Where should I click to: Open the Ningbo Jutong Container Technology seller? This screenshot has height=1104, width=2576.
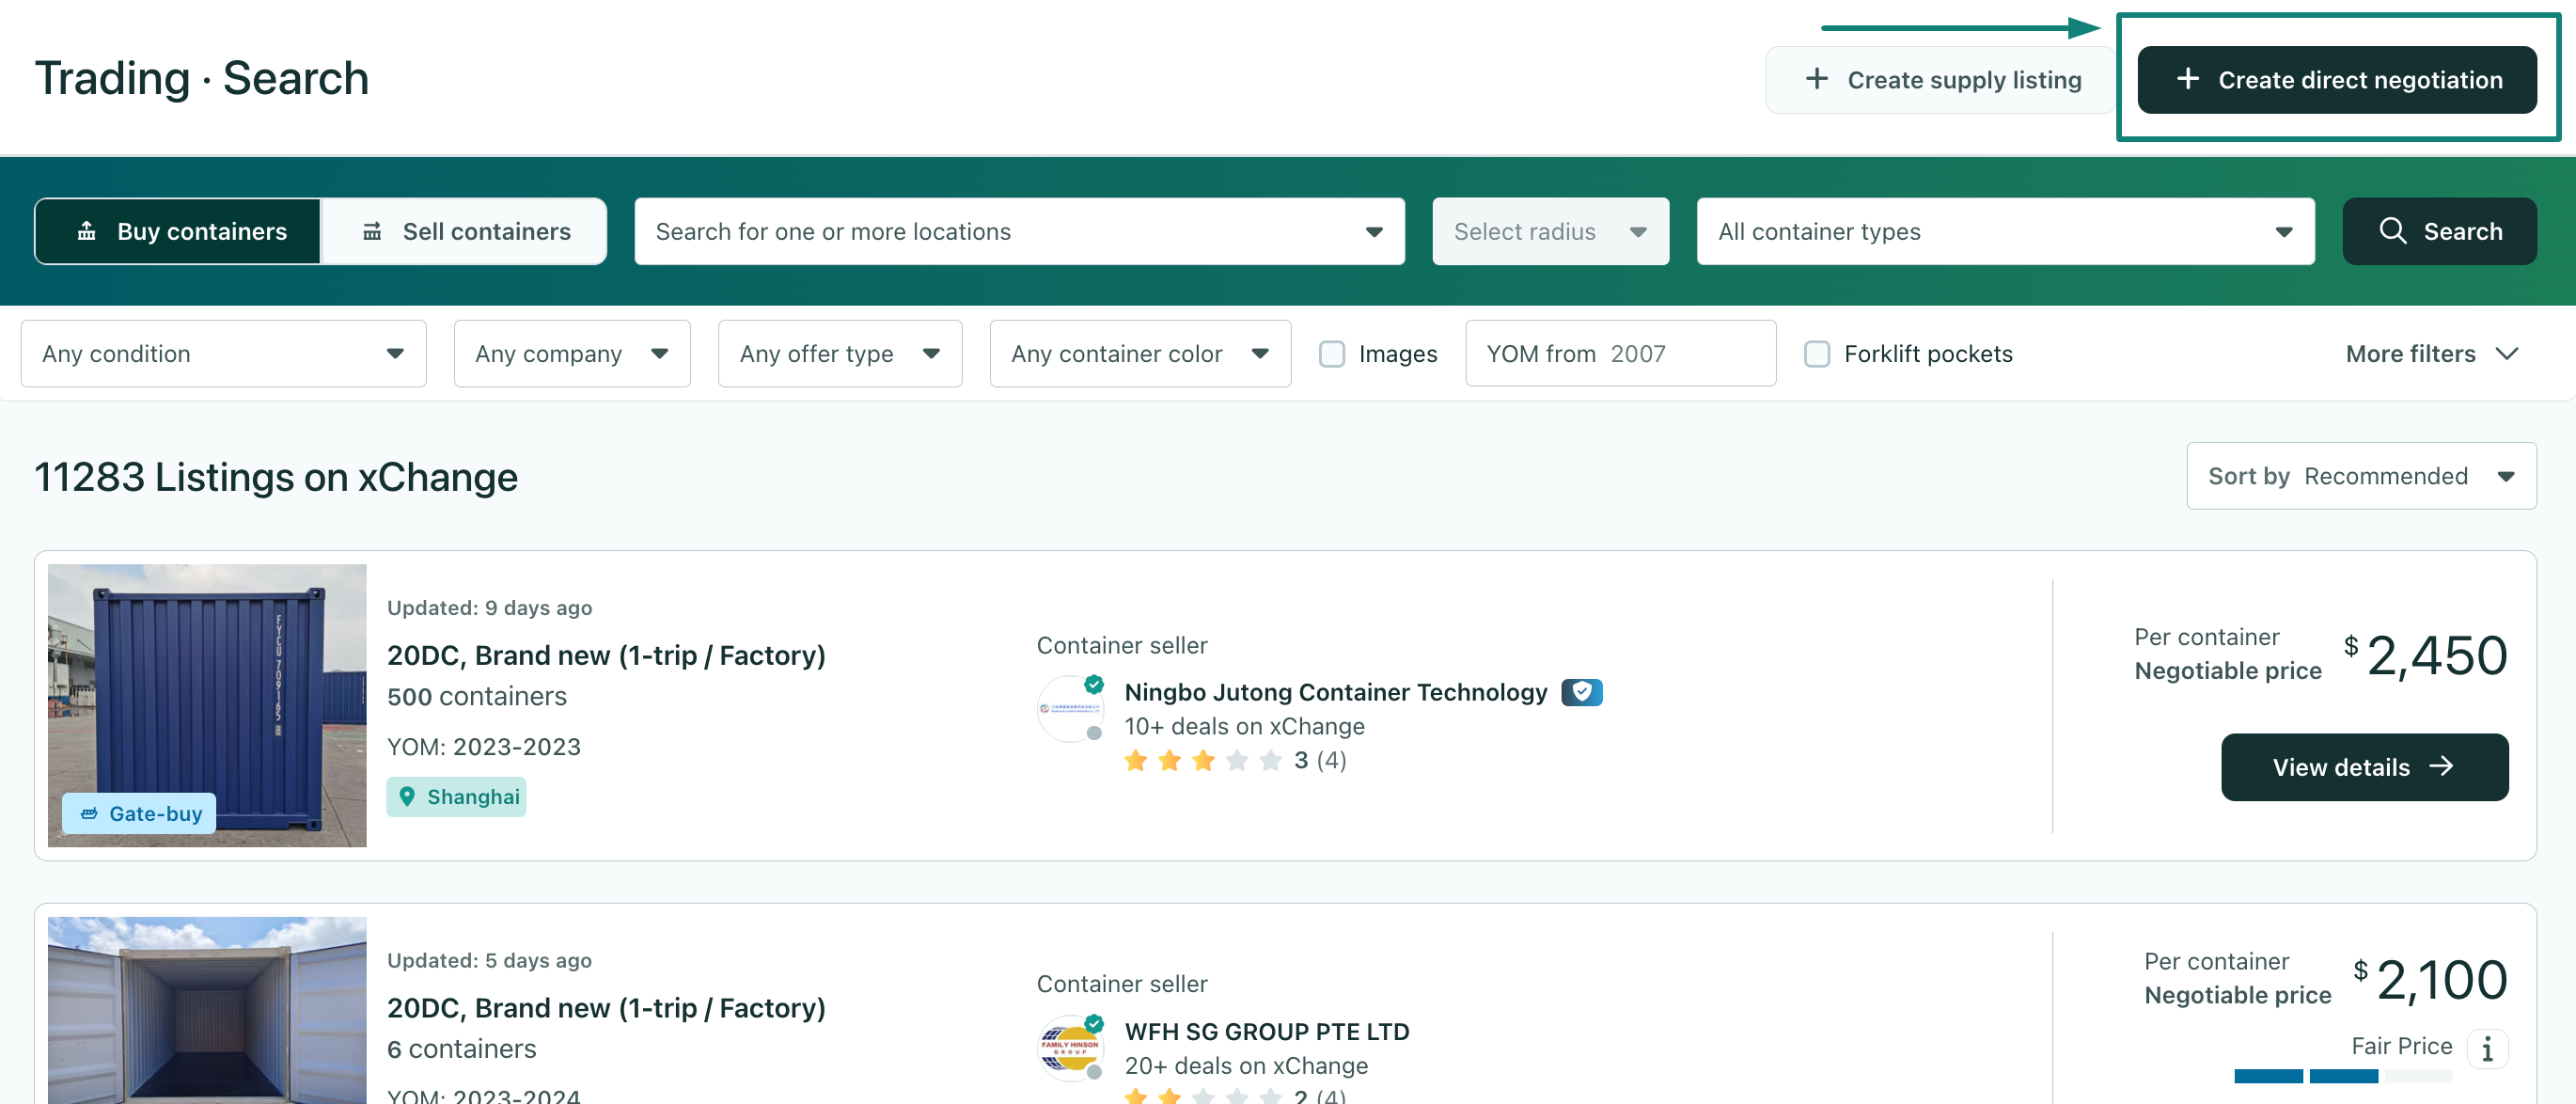pos(1335,692)
